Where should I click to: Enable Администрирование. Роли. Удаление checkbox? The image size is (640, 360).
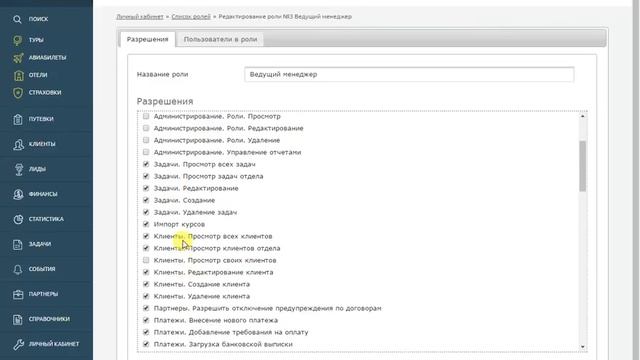[x=146, y=140]
